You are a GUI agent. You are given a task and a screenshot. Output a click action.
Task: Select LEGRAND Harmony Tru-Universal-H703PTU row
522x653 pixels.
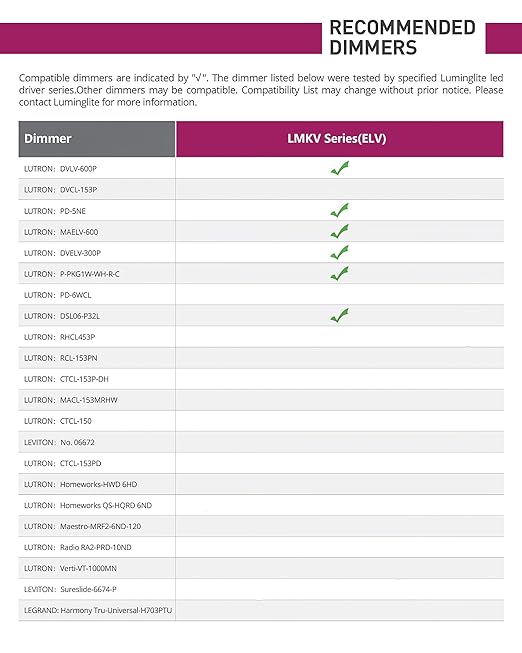pyautogui.click(x=98, y=610)
